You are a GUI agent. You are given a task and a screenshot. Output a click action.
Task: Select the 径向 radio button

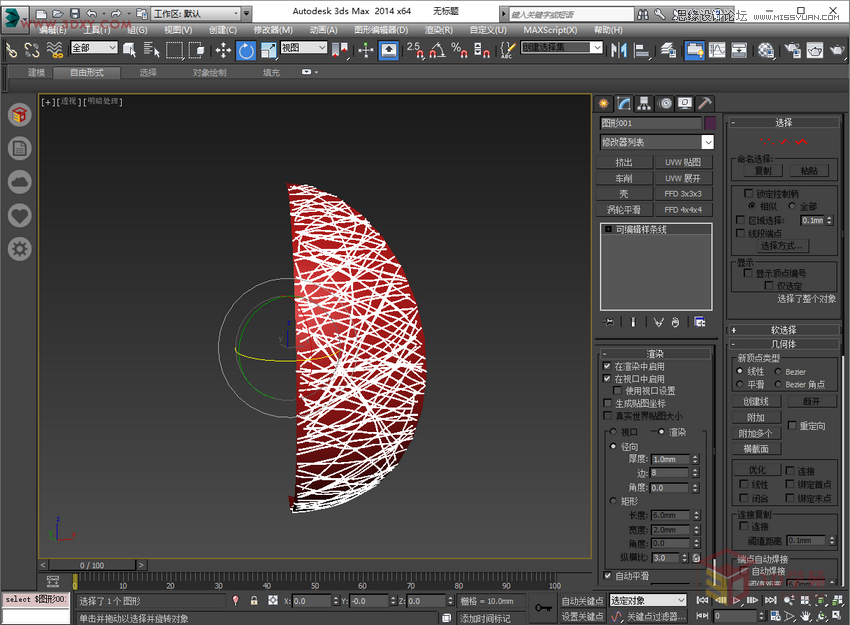[612, 446]
